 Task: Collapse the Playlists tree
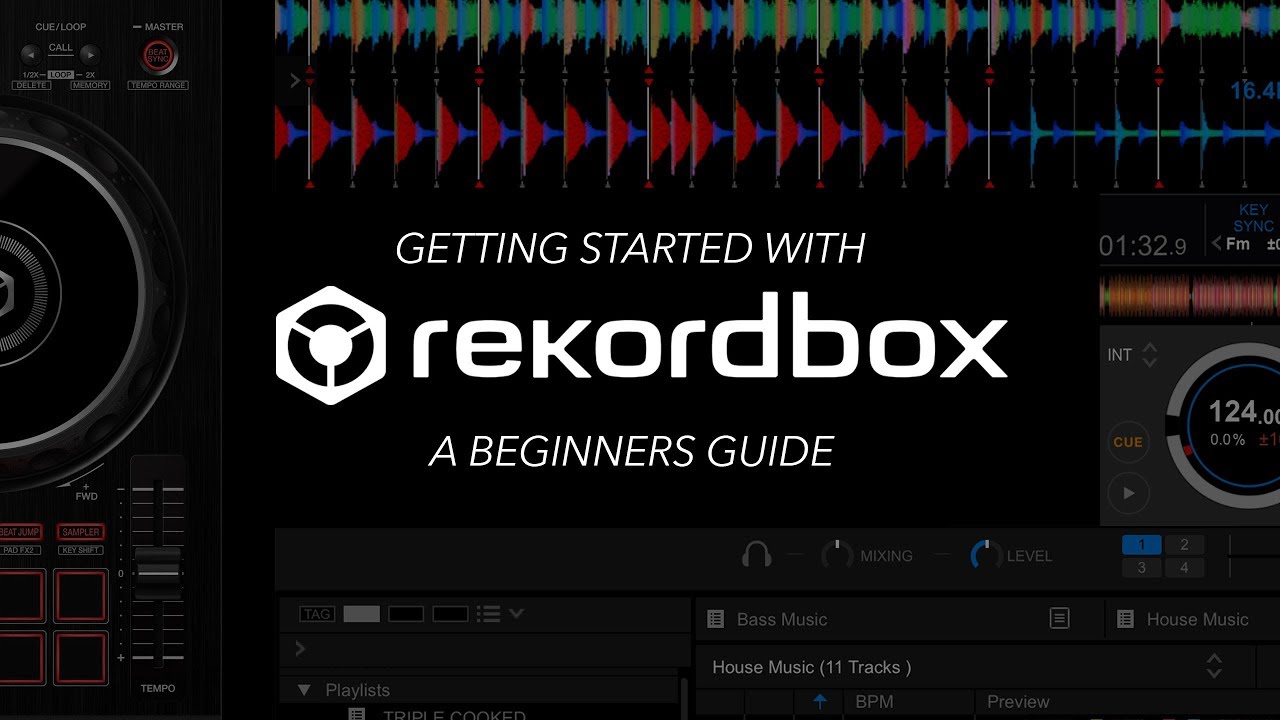(x=305, y=690)
